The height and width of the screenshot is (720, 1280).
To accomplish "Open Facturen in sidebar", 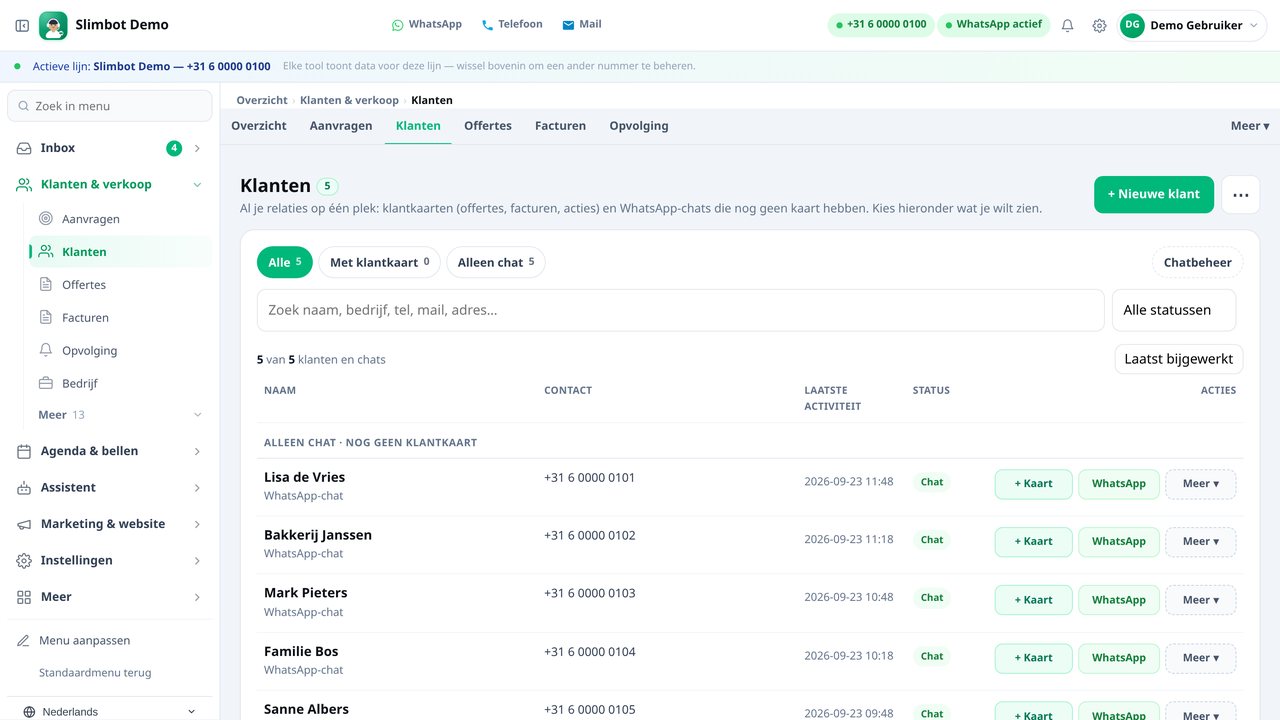I will click(x=120, y=318).
